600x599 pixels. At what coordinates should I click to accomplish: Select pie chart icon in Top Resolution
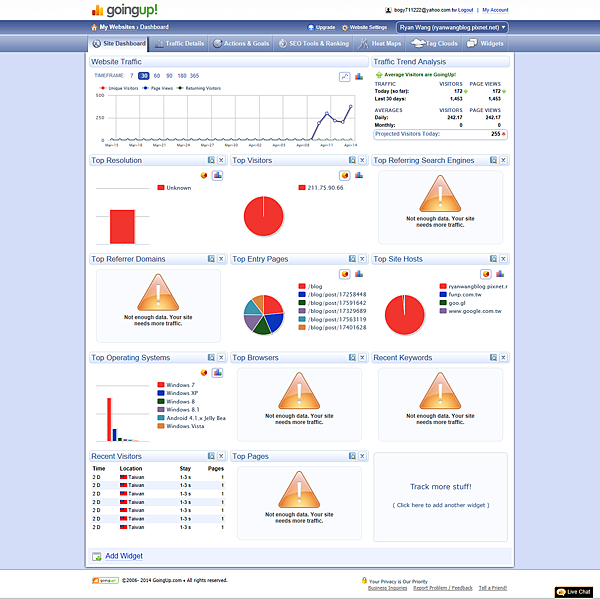click(x=204, y=175)
